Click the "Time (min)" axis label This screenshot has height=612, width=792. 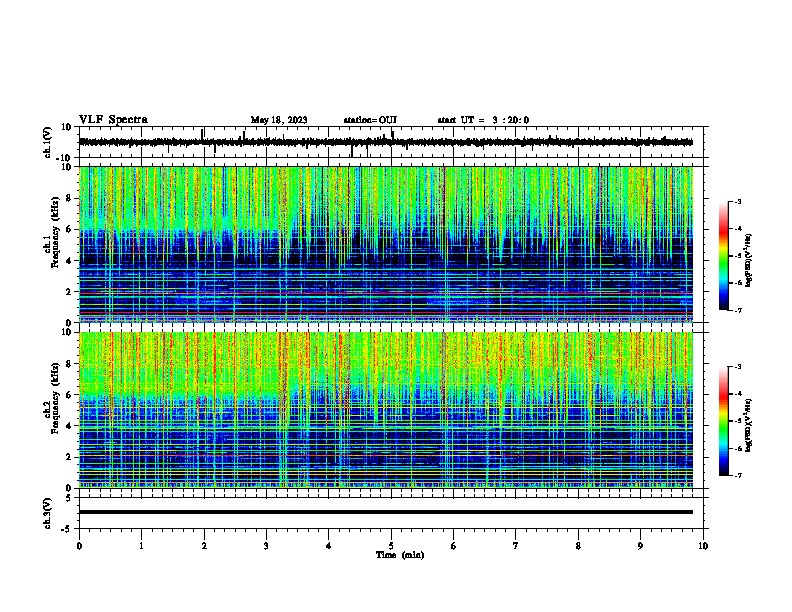coord(400,555)
